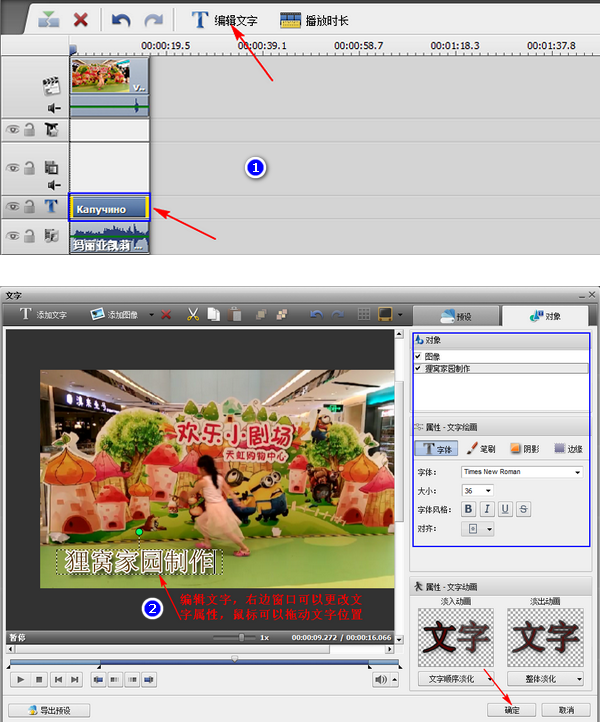
Task: Uncheck the 狸窝家园制作 object checkbox
Action: [418, 368]
